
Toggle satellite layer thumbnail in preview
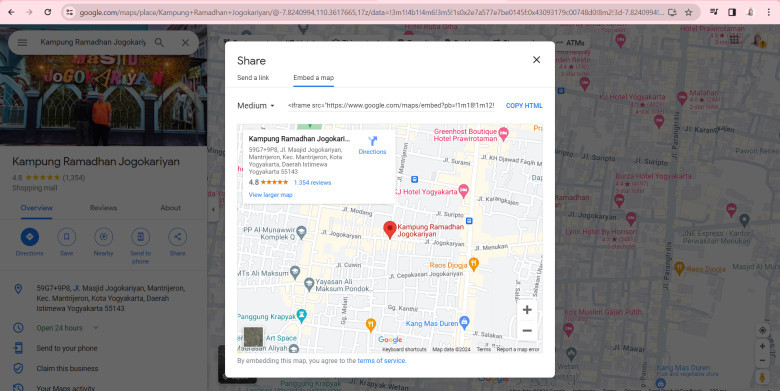tap(253, 337)
